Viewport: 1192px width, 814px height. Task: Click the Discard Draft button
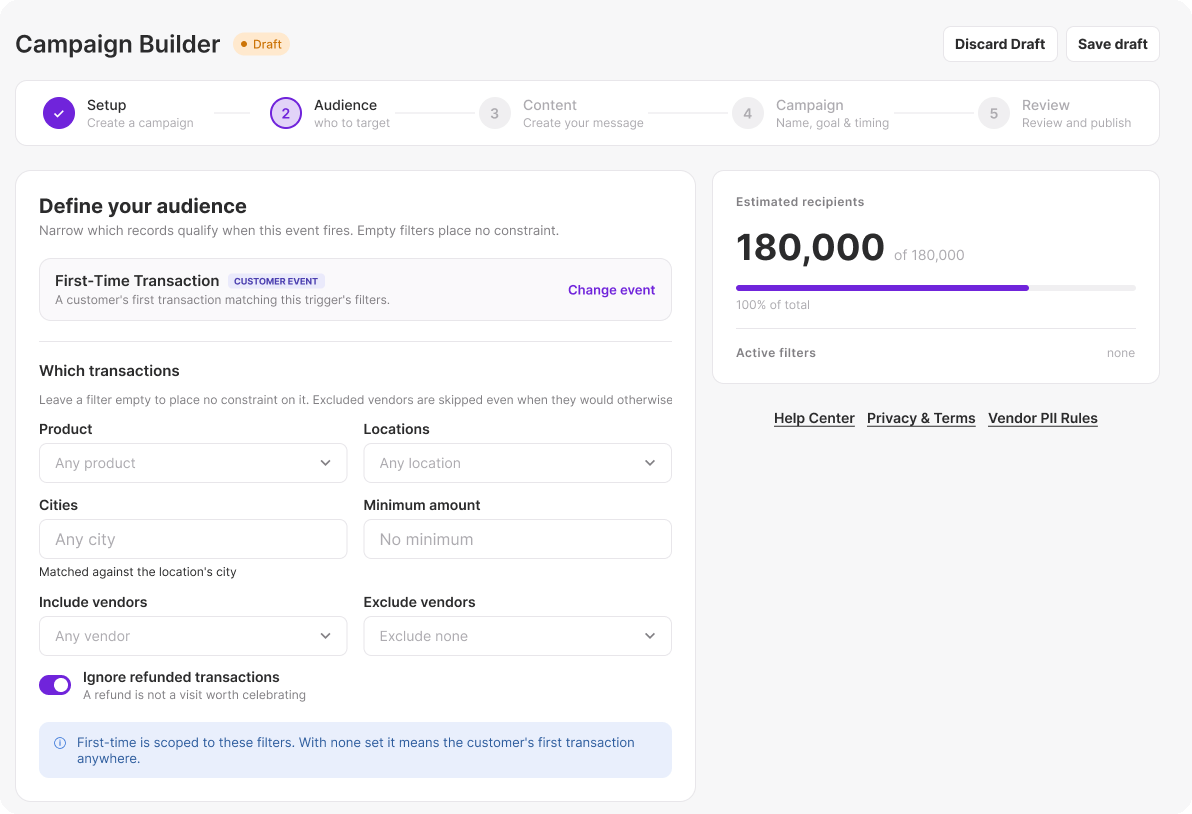pos(1000,44)
